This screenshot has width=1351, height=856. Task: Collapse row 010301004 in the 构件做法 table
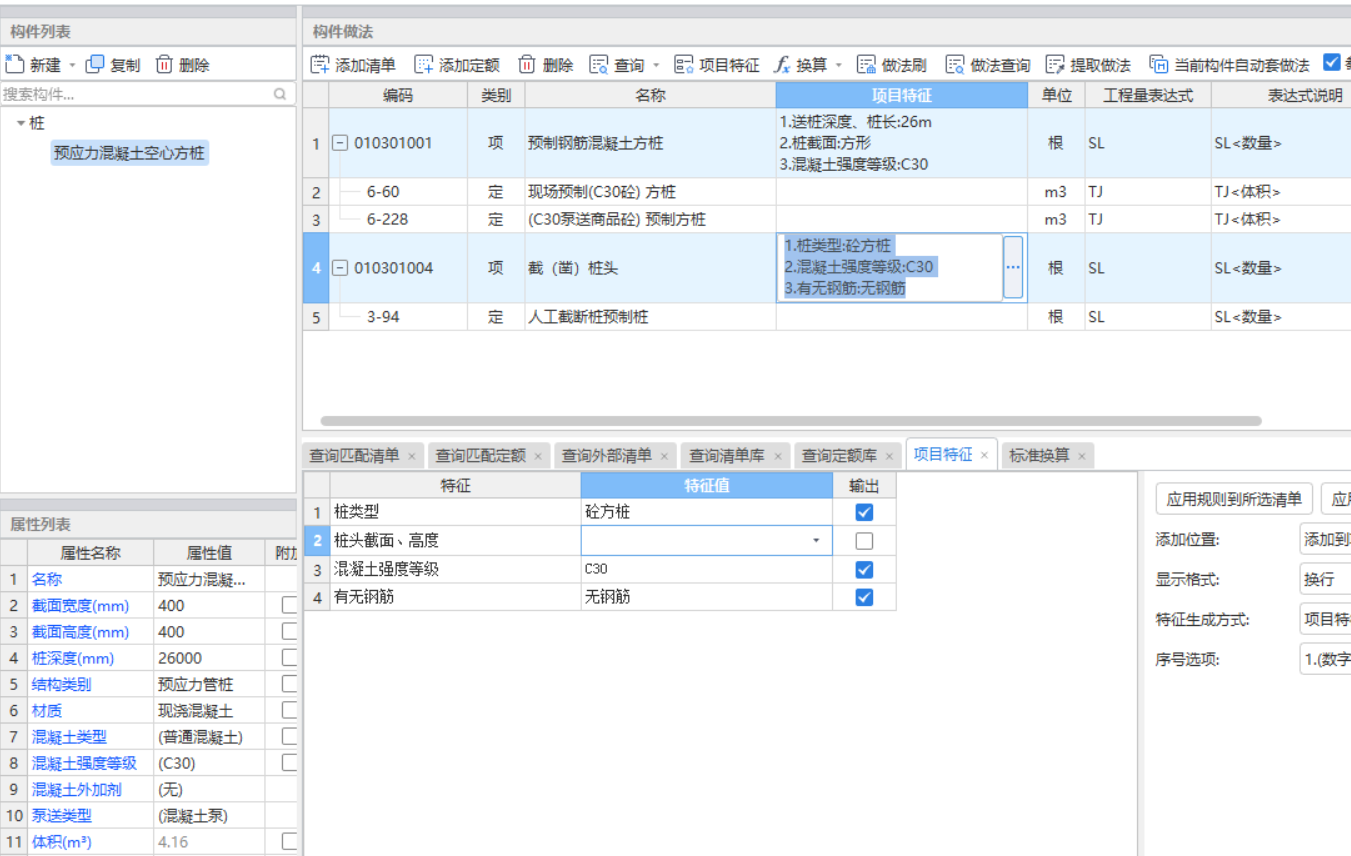click(340, 268)
